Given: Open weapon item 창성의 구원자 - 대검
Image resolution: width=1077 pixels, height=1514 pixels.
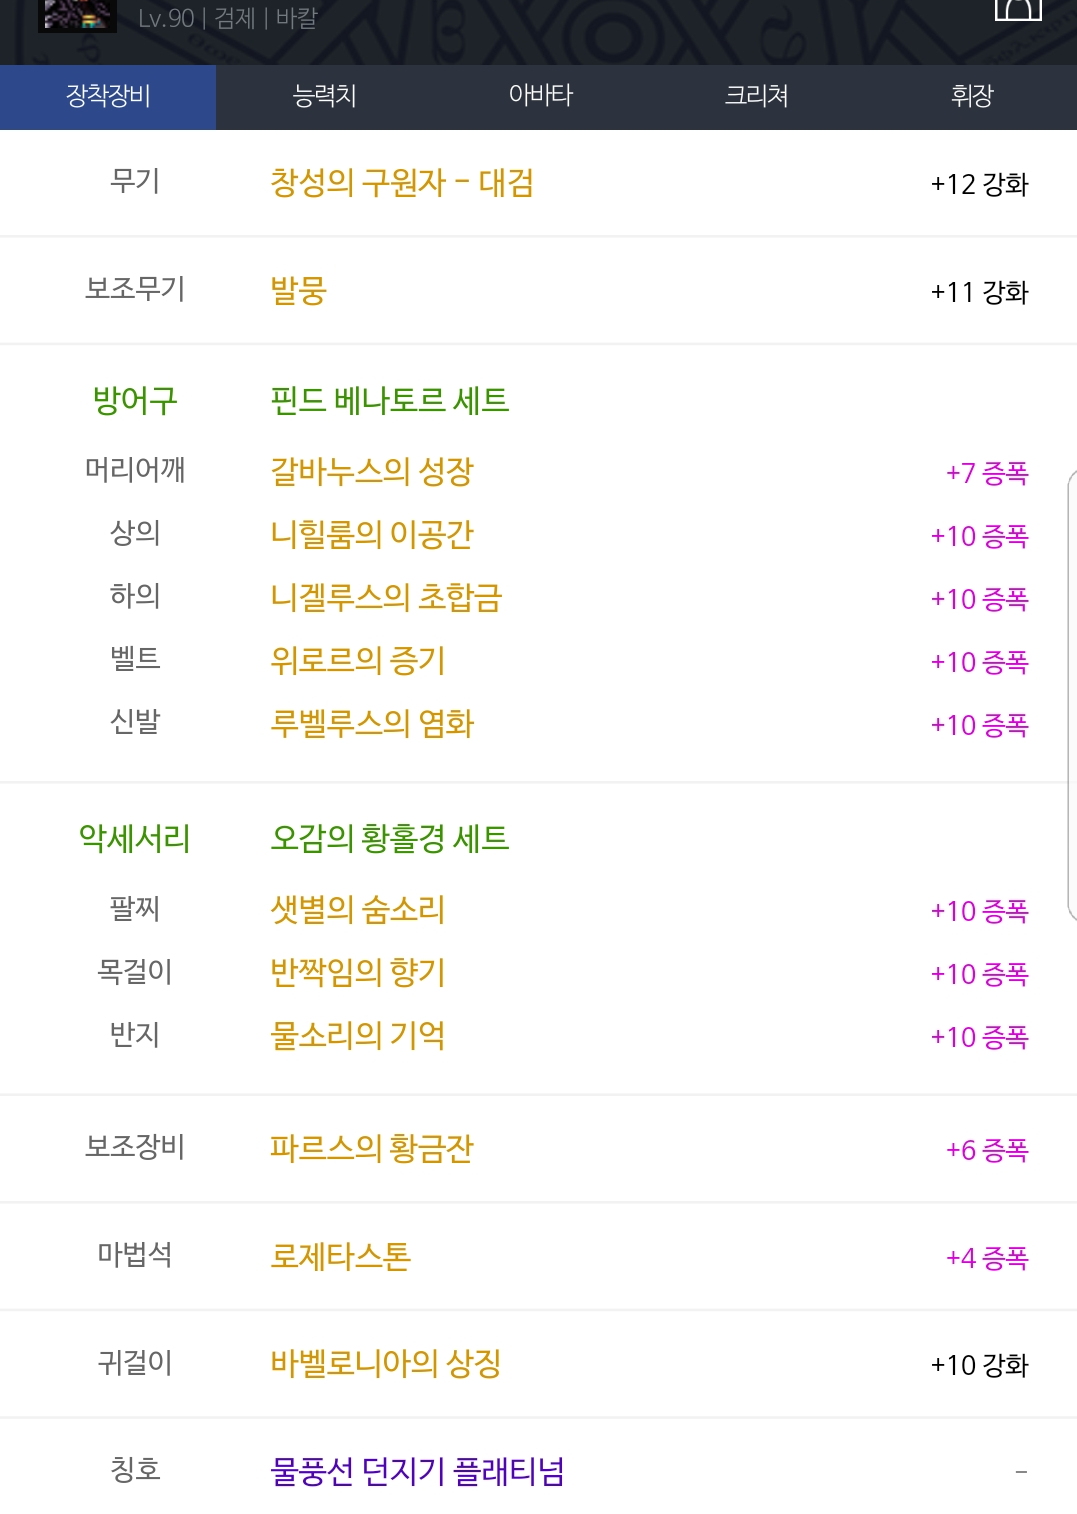Looking at the screenshot, I should click(x=401, y=183).
